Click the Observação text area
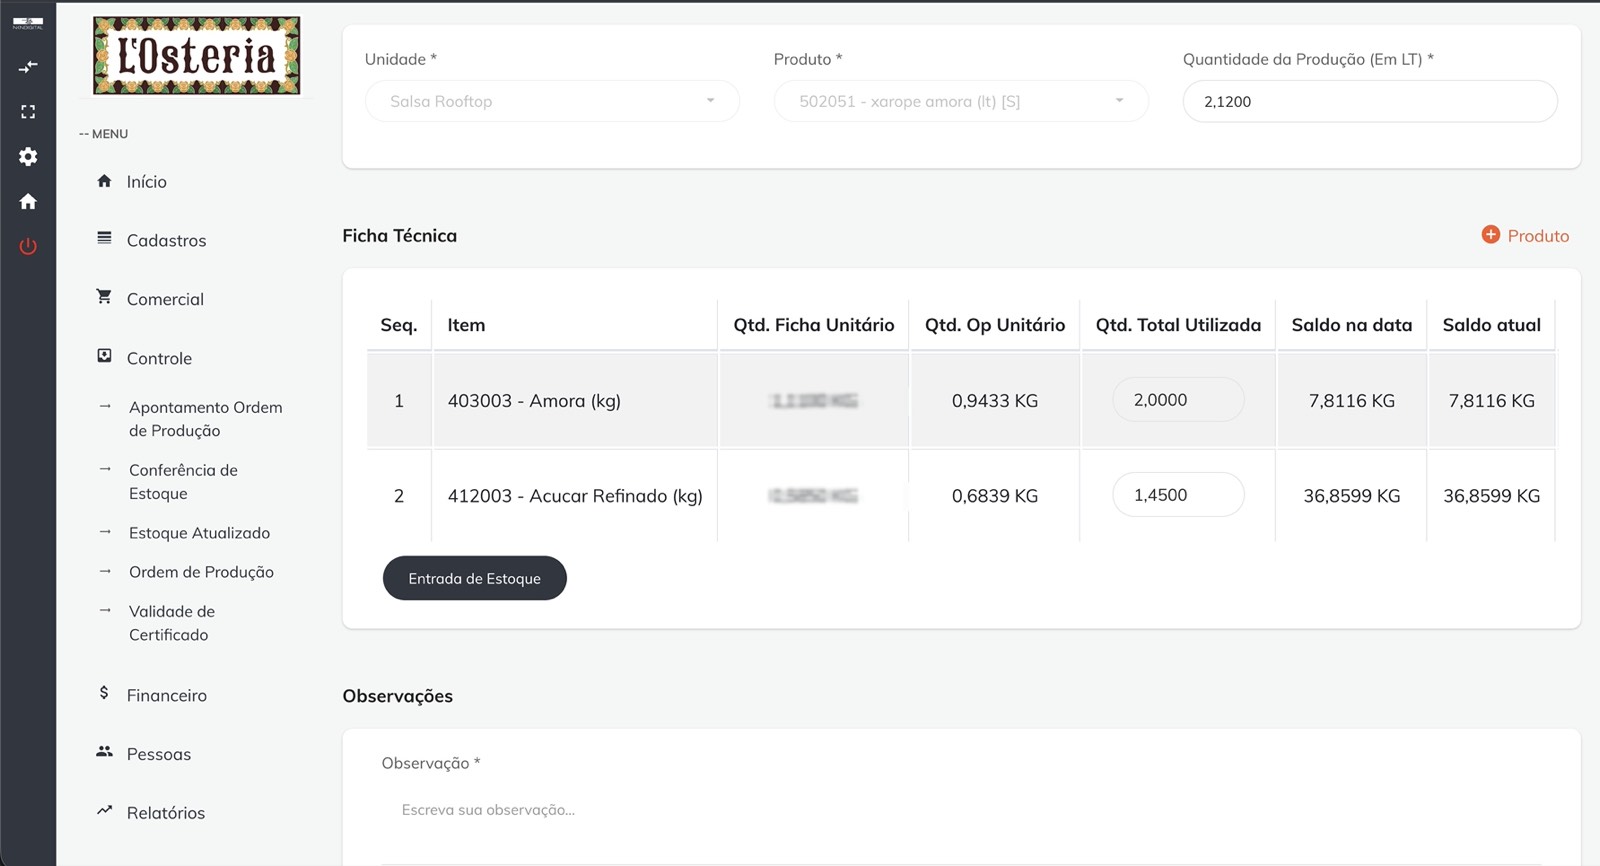Image resolution: width=1600 pixels, height=866 pixels. point(961,811)
